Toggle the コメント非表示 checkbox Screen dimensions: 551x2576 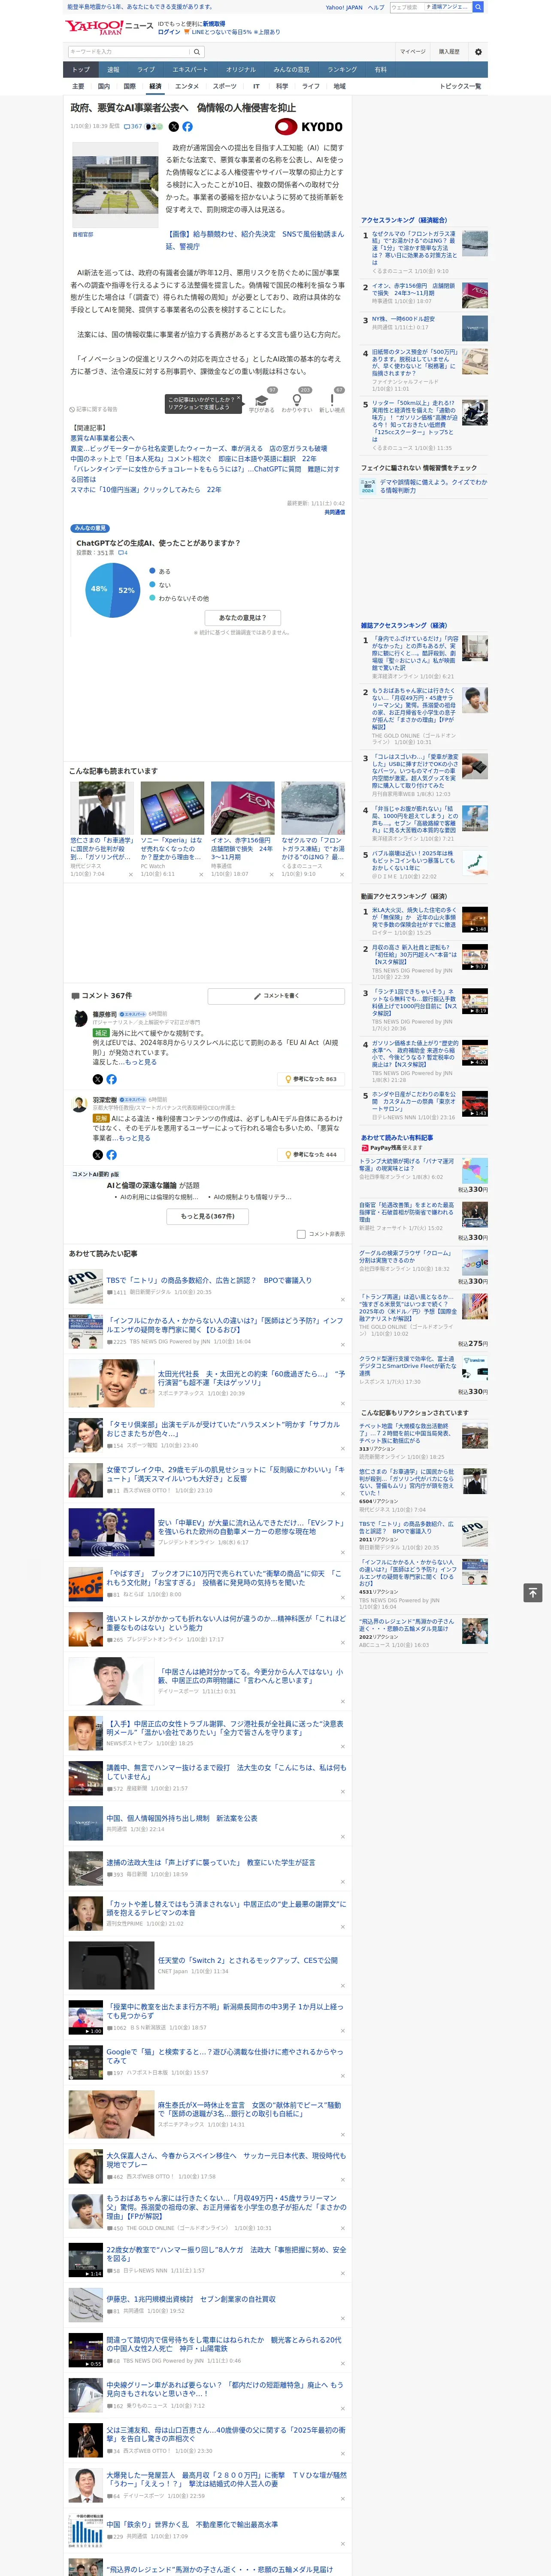pyautogui.click(x=301, y=1234)
